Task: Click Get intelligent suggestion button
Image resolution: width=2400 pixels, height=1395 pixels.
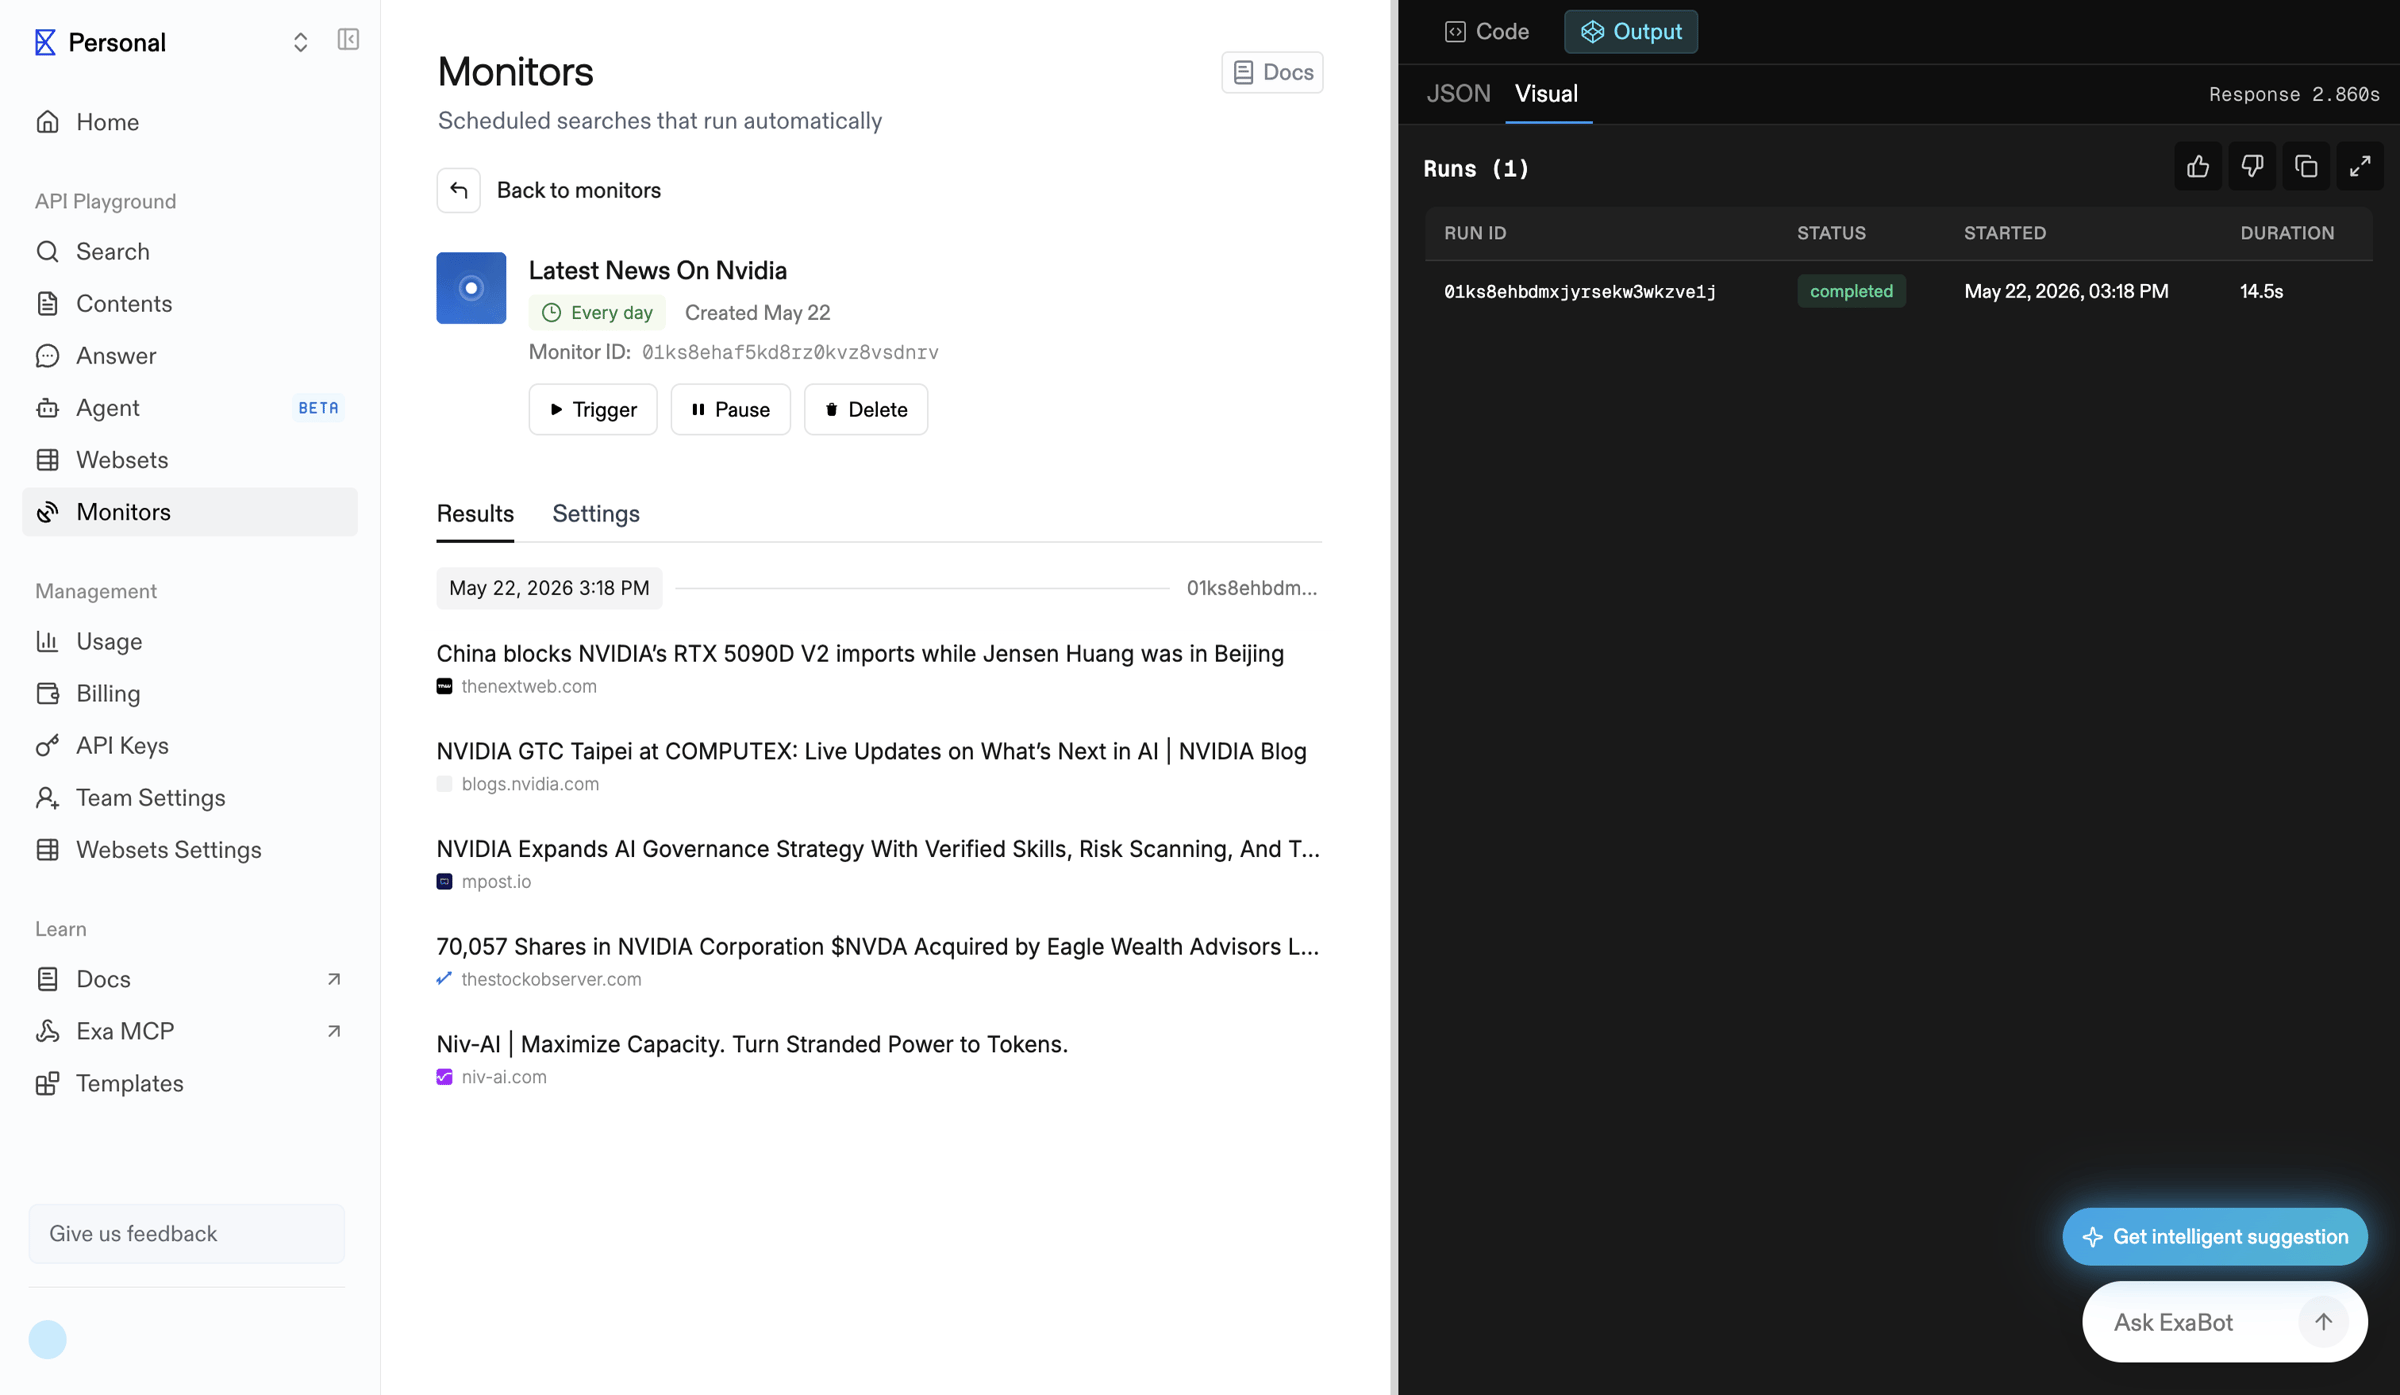Action: 2215,1237
